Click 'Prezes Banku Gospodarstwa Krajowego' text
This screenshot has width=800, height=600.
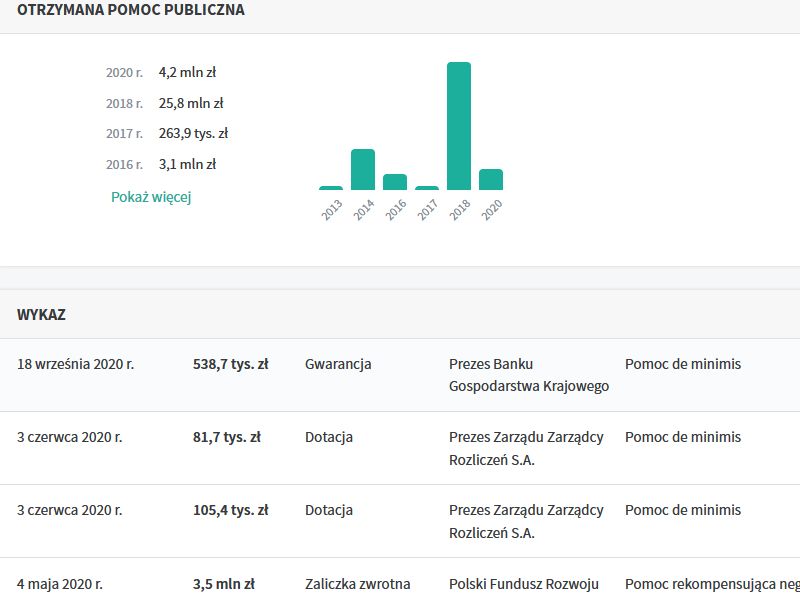pos(528,375)
